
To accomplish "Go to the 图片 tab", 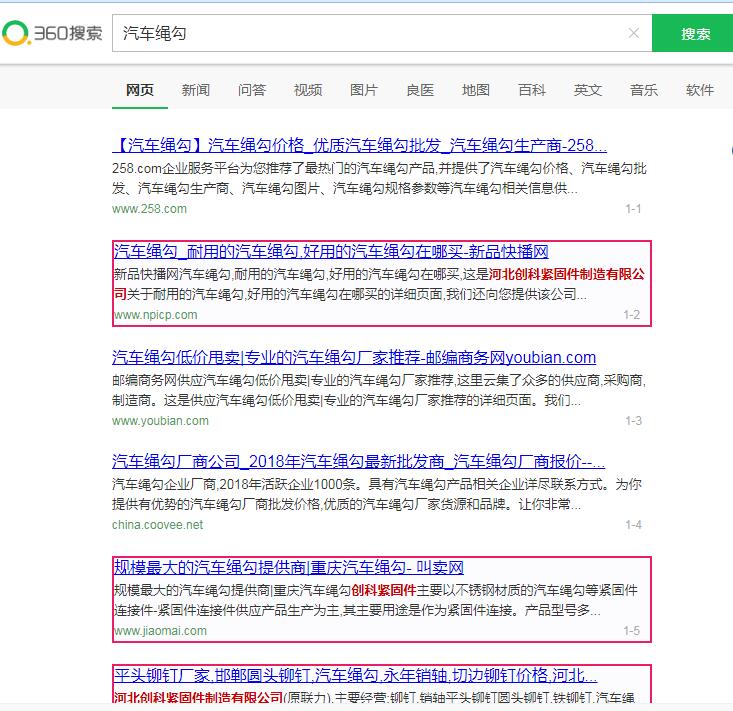I will tap(364, 90).
